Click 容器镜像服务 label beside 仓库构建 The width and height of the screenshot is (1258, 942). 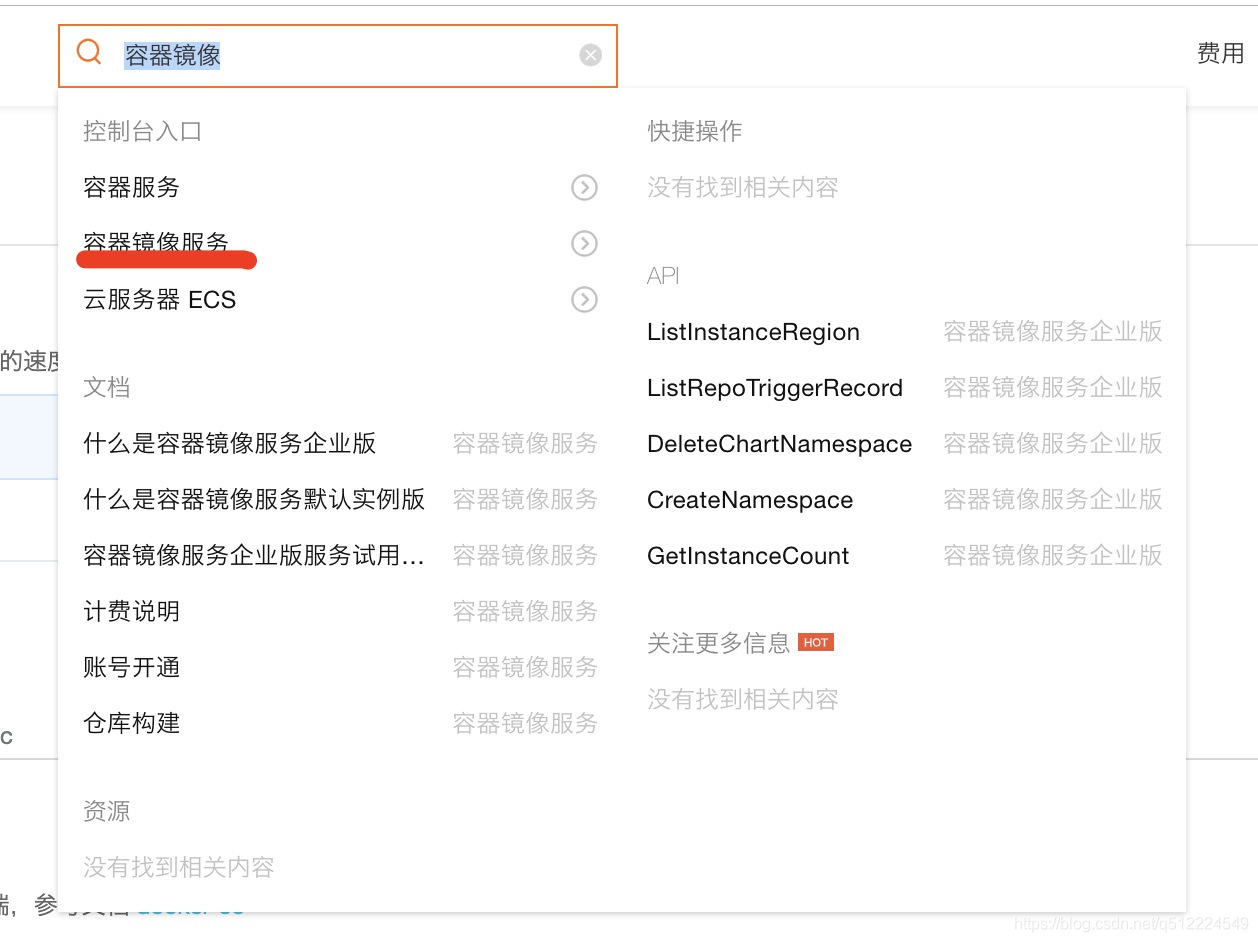coord(525,723)
